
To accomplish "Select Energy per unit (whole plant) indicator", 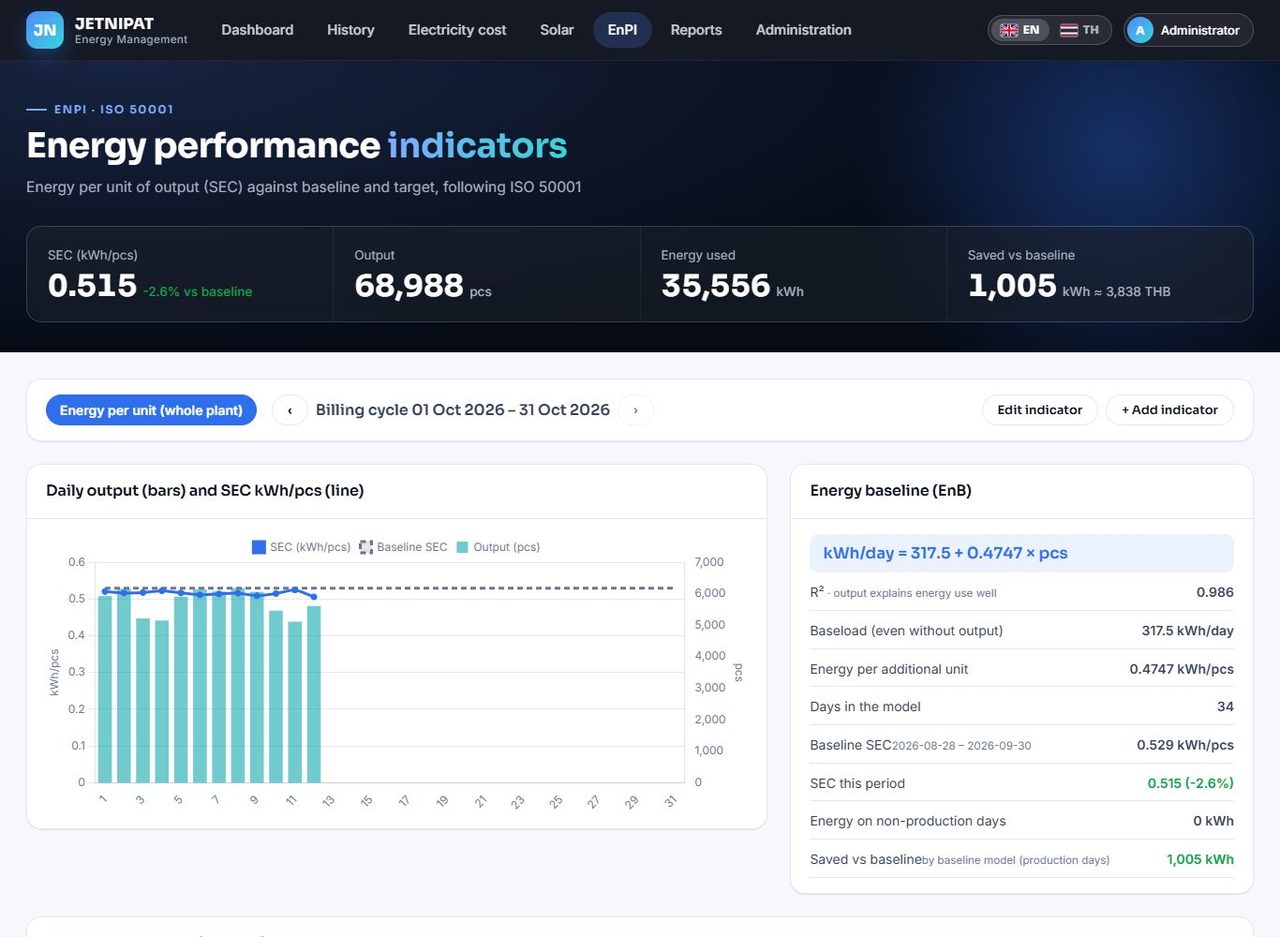I will point(151,410).
